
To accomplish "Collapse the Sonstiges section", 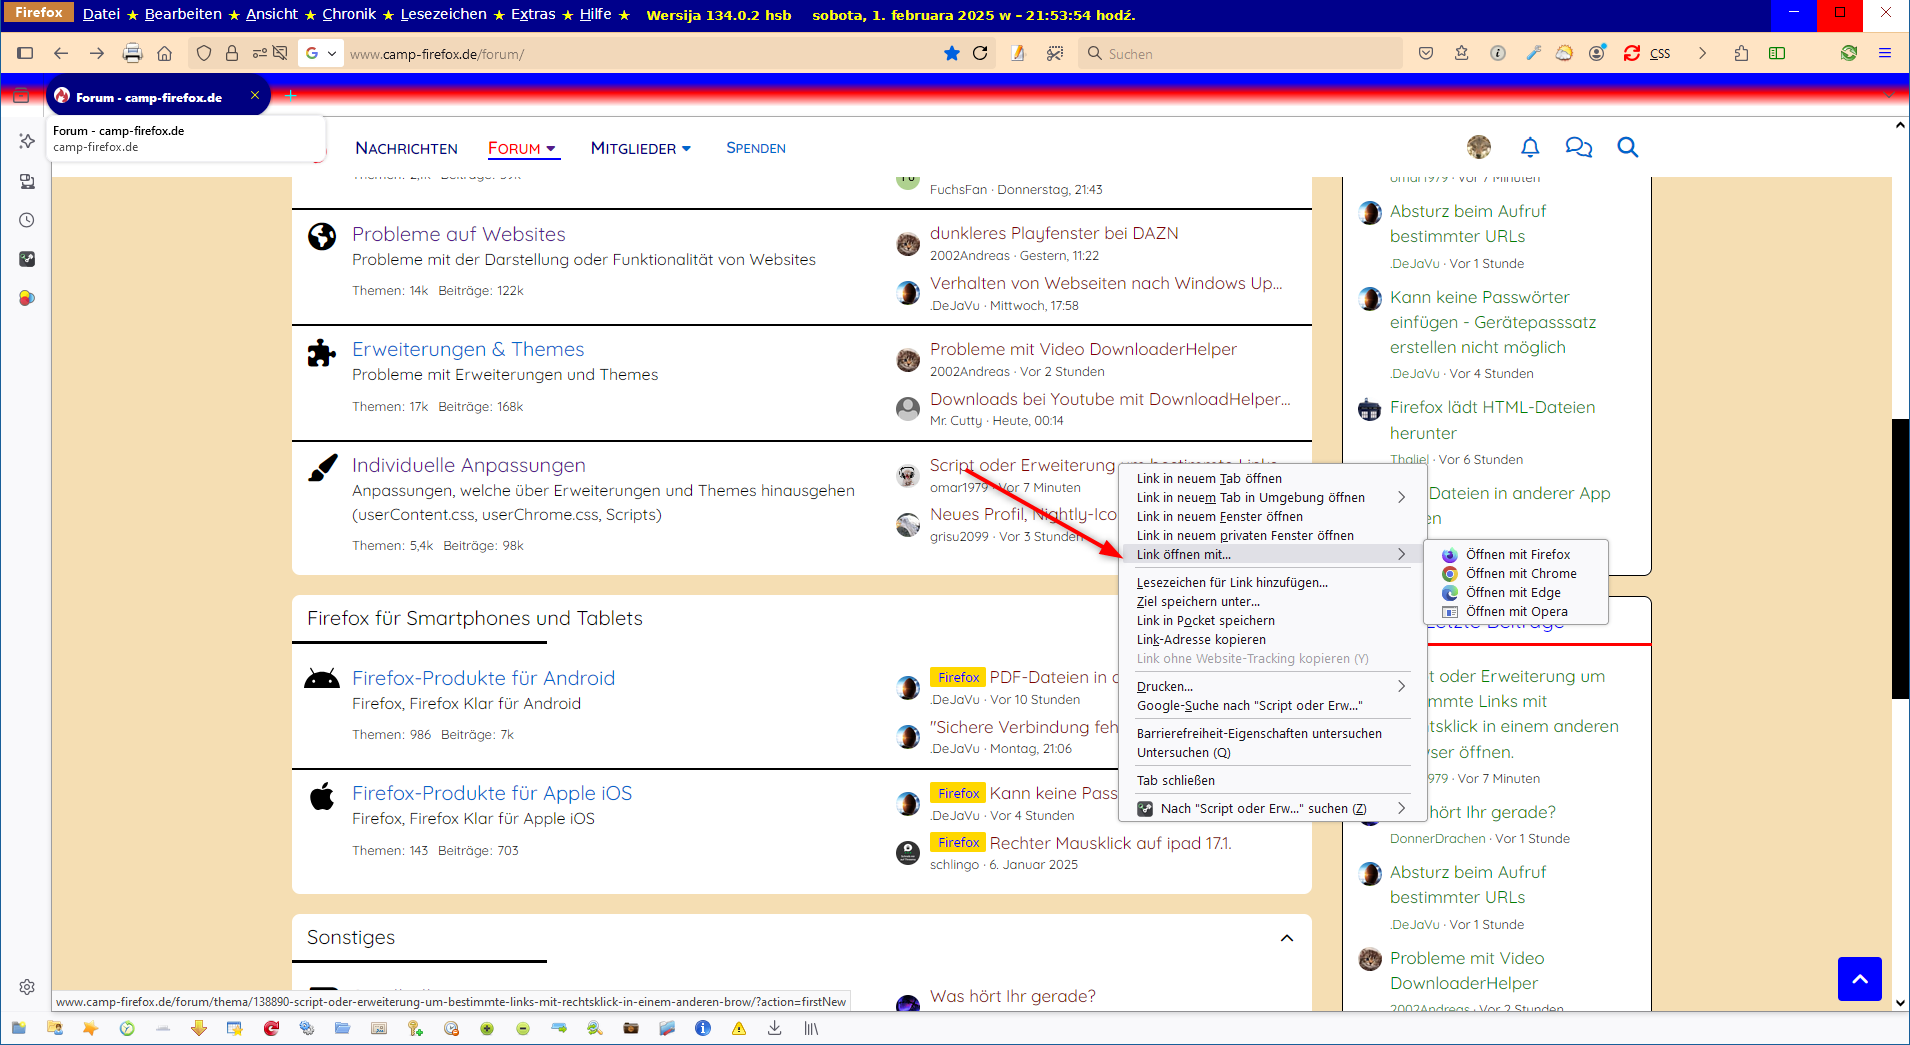I will coord(1287,938).
